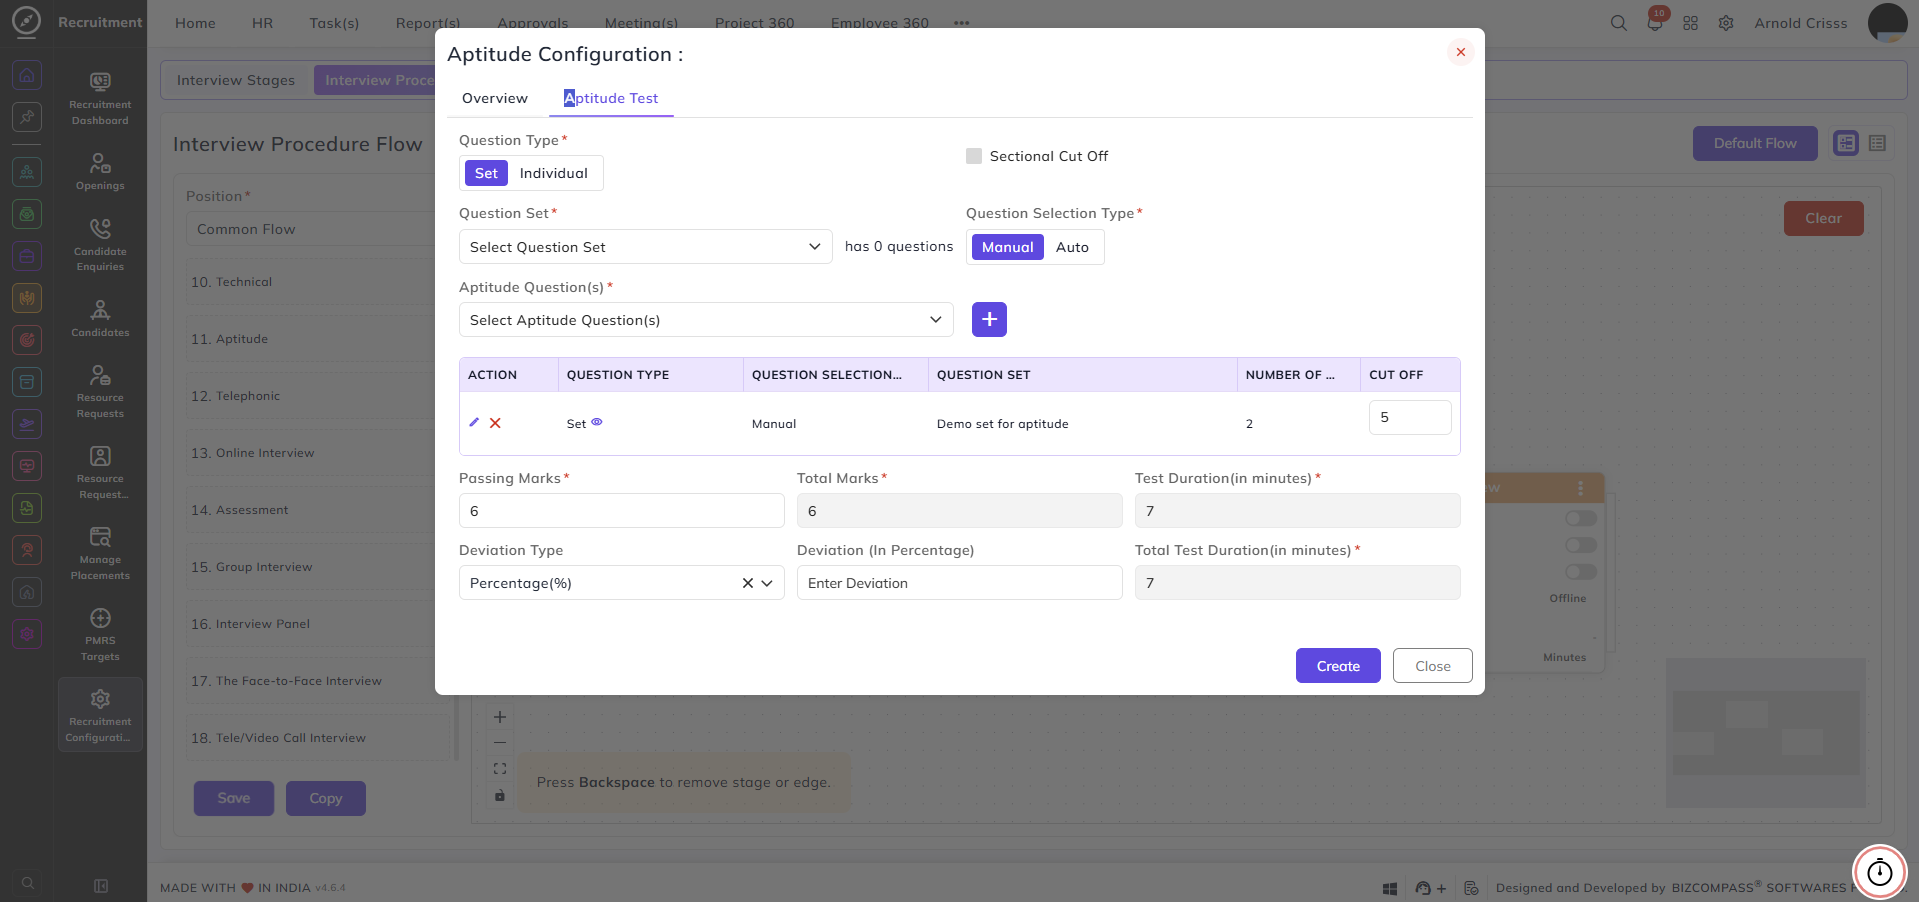This screenshot has height=902, width=1919.
Task: Switch to the Aptitude Test tab
Action: tap(611, 98)
